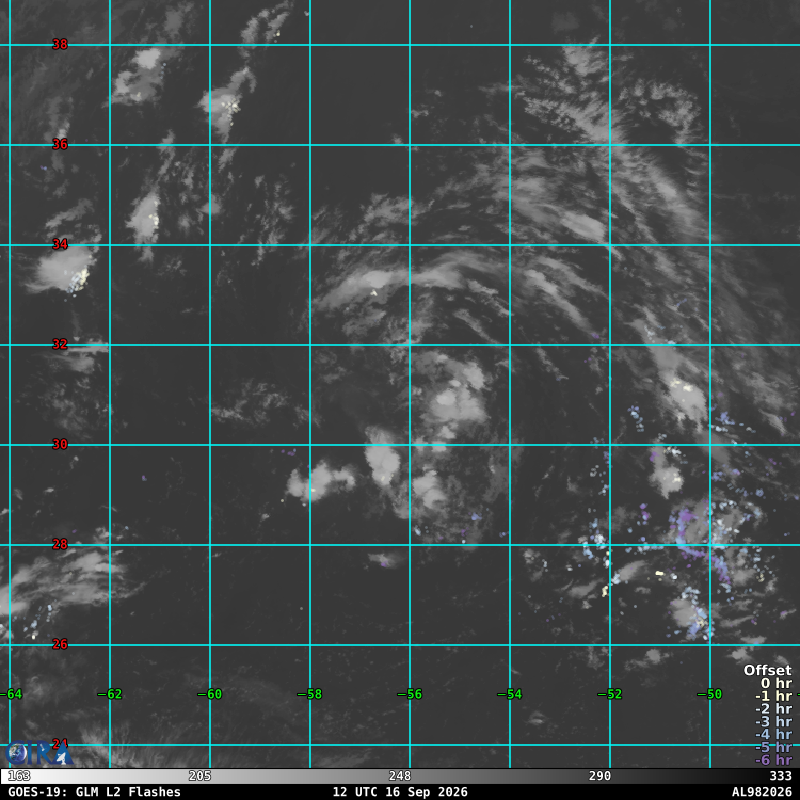Click the CIRA logo icon
The height and width of the screenshot is (800, 800).
[39, 754]
